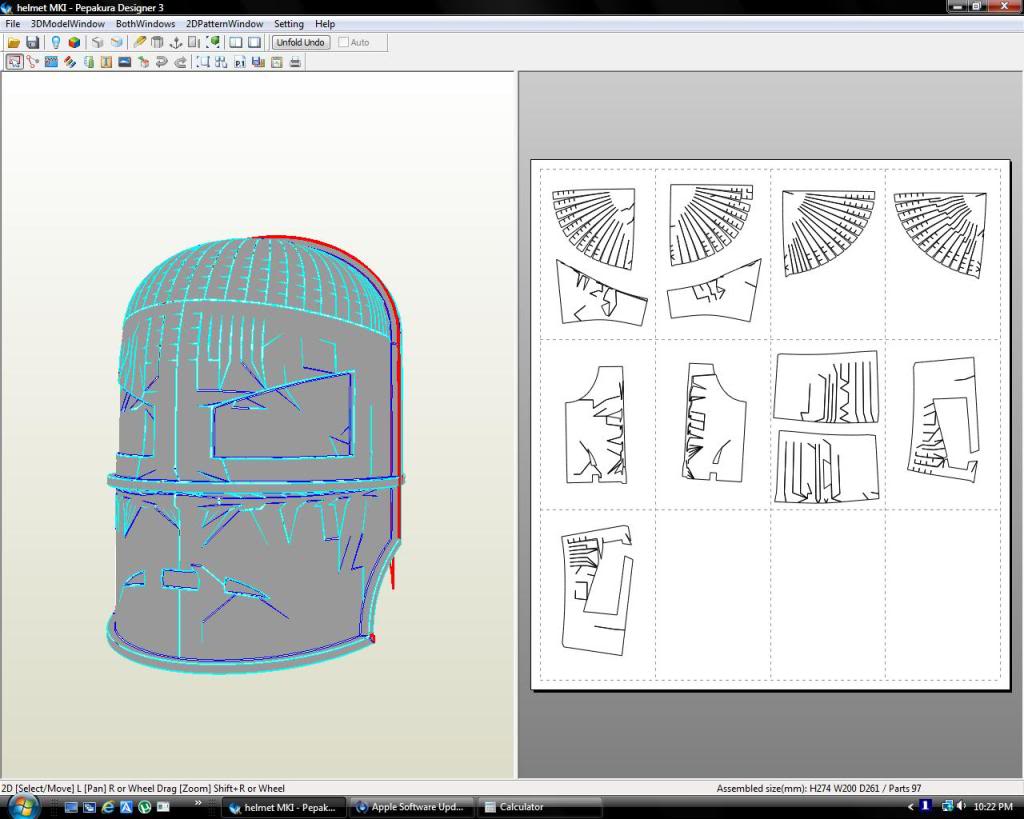Click the Open file folder icon
Viewport: 1024px width, 819px height.
coord(14,43)
